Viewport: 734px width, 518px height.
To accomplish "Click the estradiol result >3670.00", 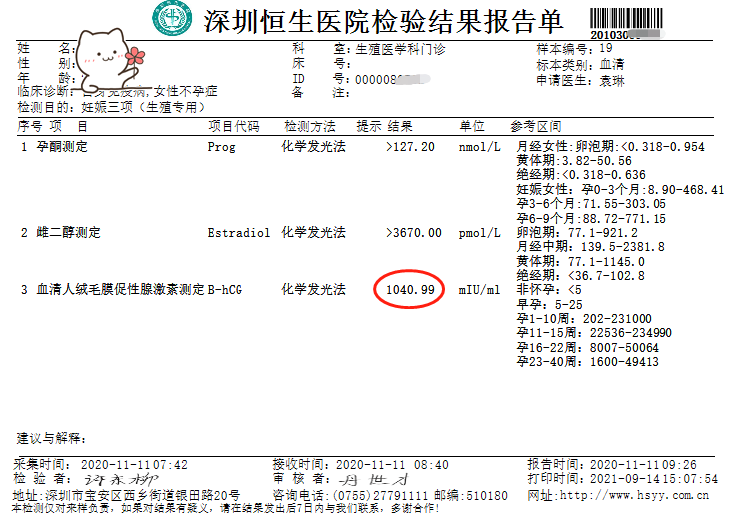I will [414, 233].
